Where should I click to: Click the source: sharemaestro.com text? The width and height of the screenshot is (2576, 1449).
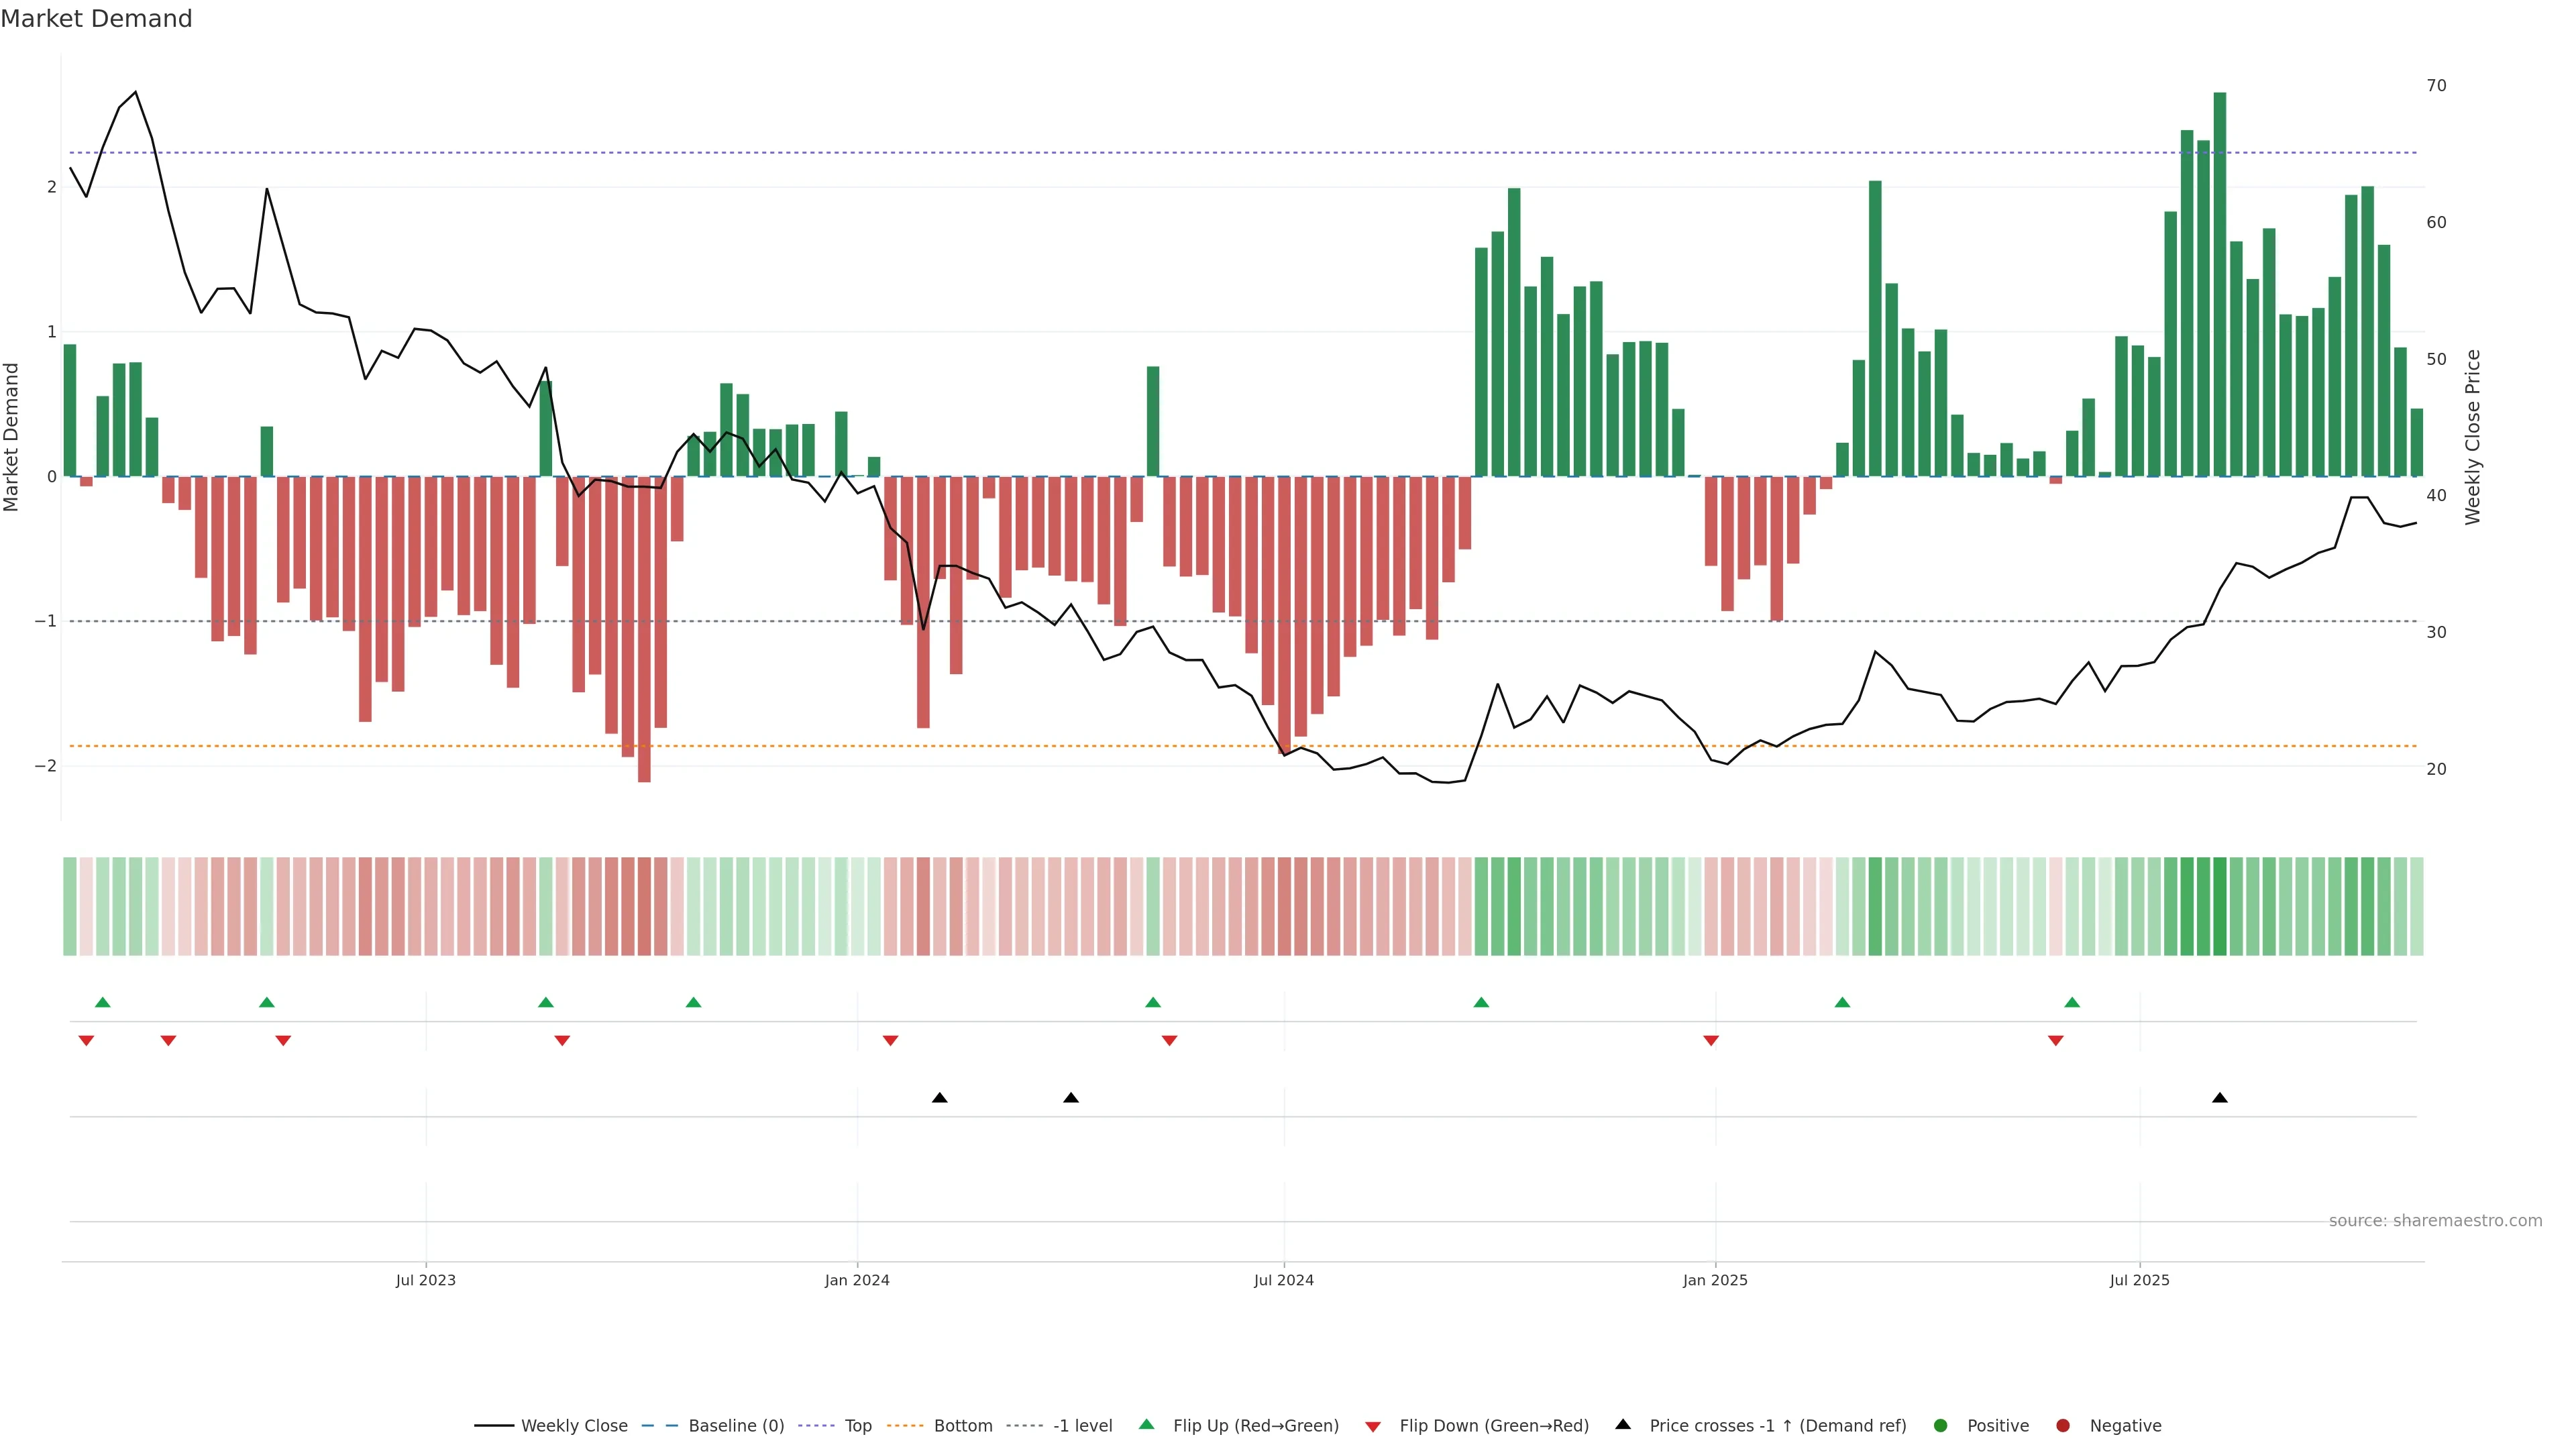[x=2435, y=1220]
